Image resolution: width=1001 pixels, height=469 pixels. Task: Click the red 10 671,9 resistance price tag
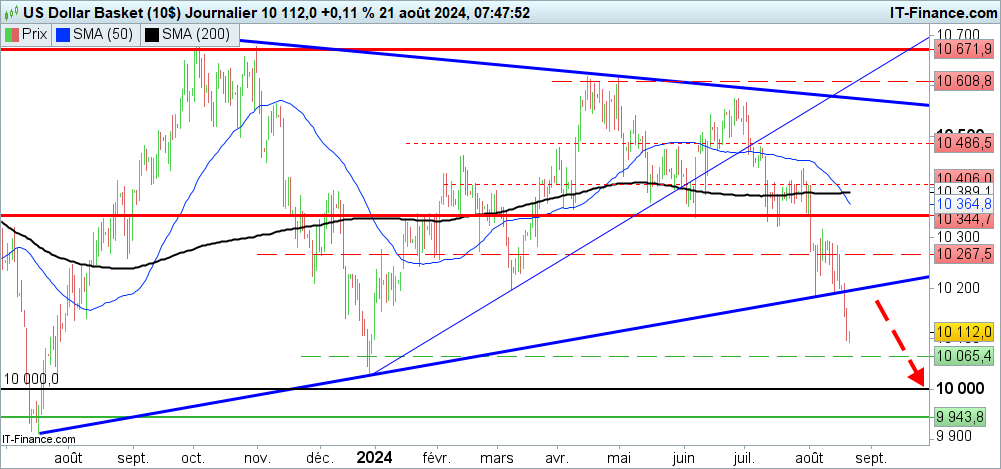pos(964,48)
